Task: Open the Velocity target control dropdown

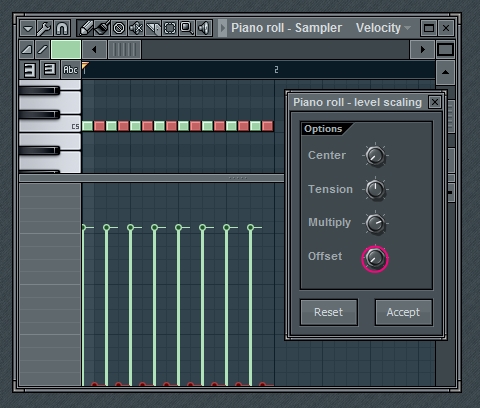Action: point(383,28)
